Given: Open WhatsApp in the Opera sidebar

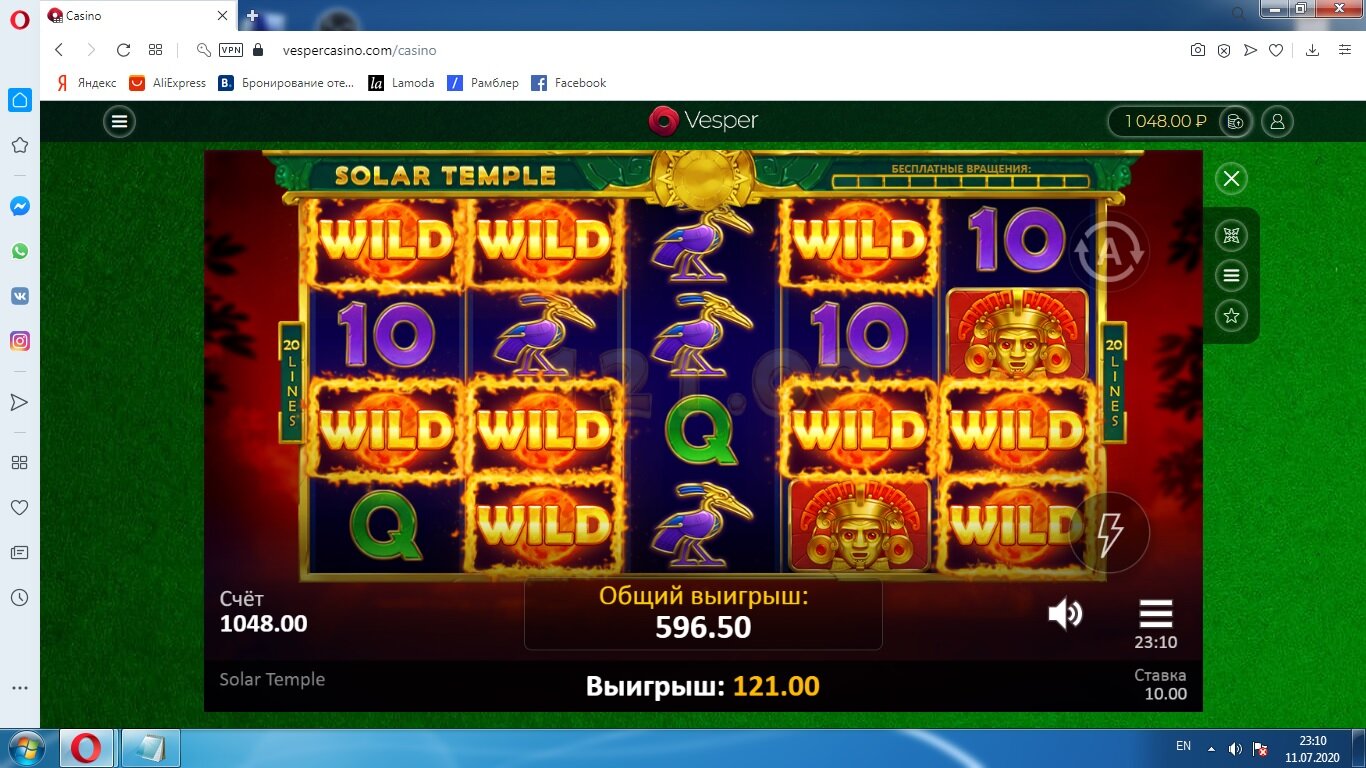Looking at the screenshot, I should (19, 251).
